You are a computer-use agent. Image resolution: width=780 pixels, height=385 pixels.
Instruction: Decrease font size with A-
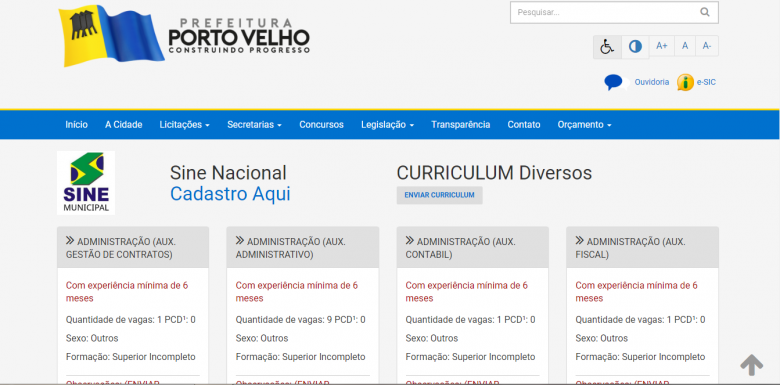(x=707, y=46)
